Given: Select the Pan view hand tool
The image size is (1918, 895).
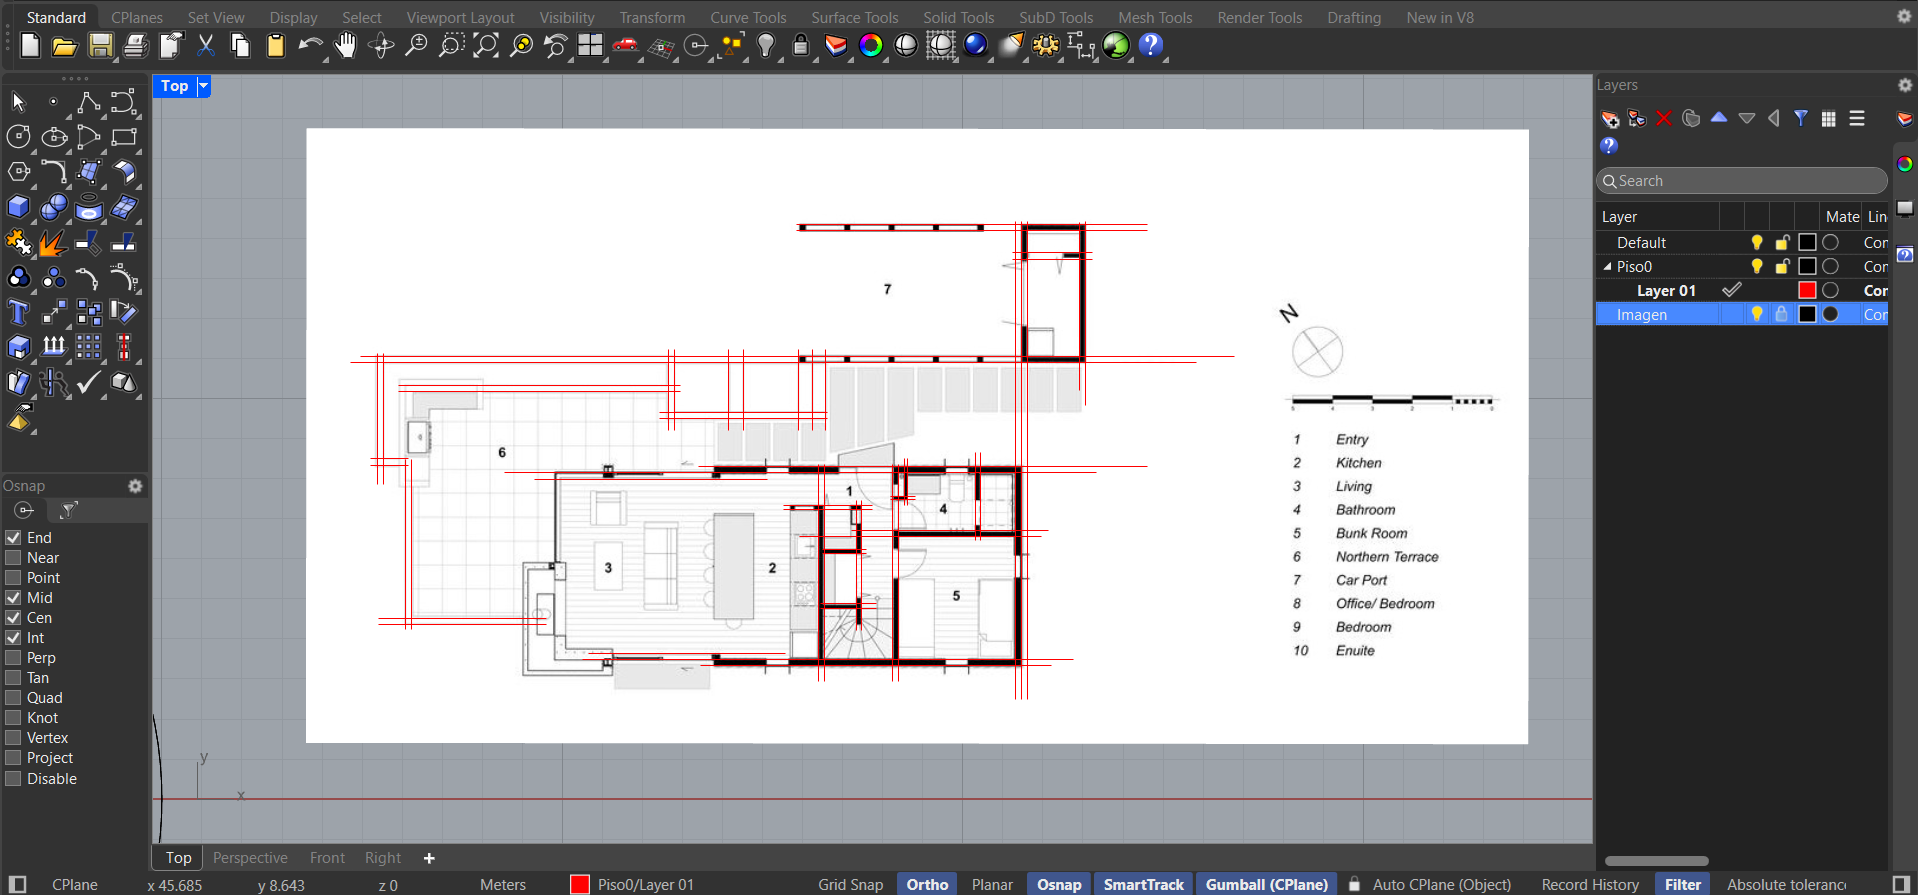Looking at the screenshot, I should click(x=345, y=46).
